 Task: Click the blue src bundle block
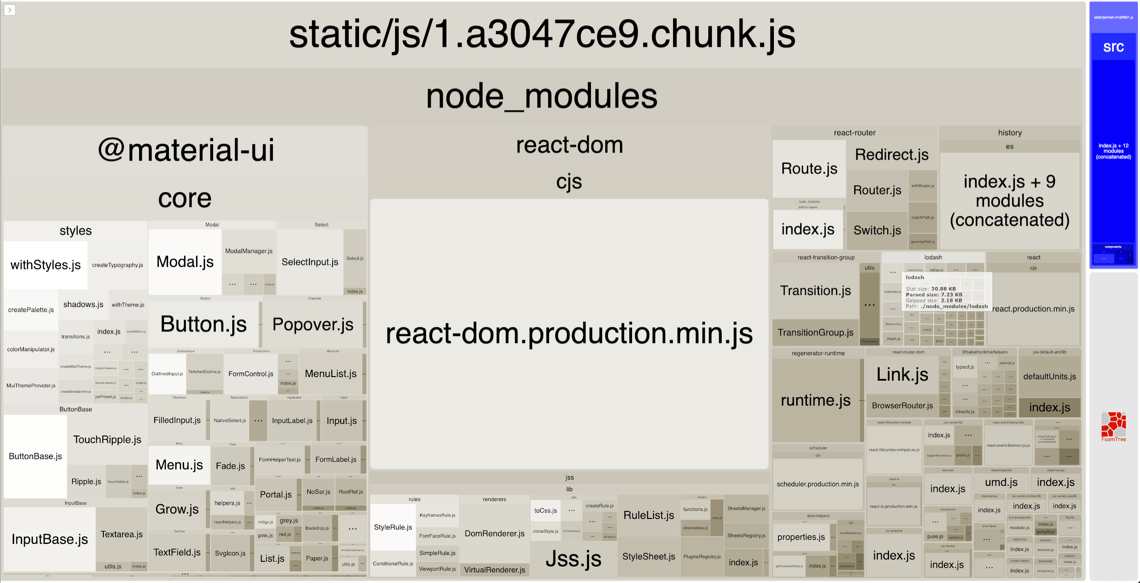1113,47
